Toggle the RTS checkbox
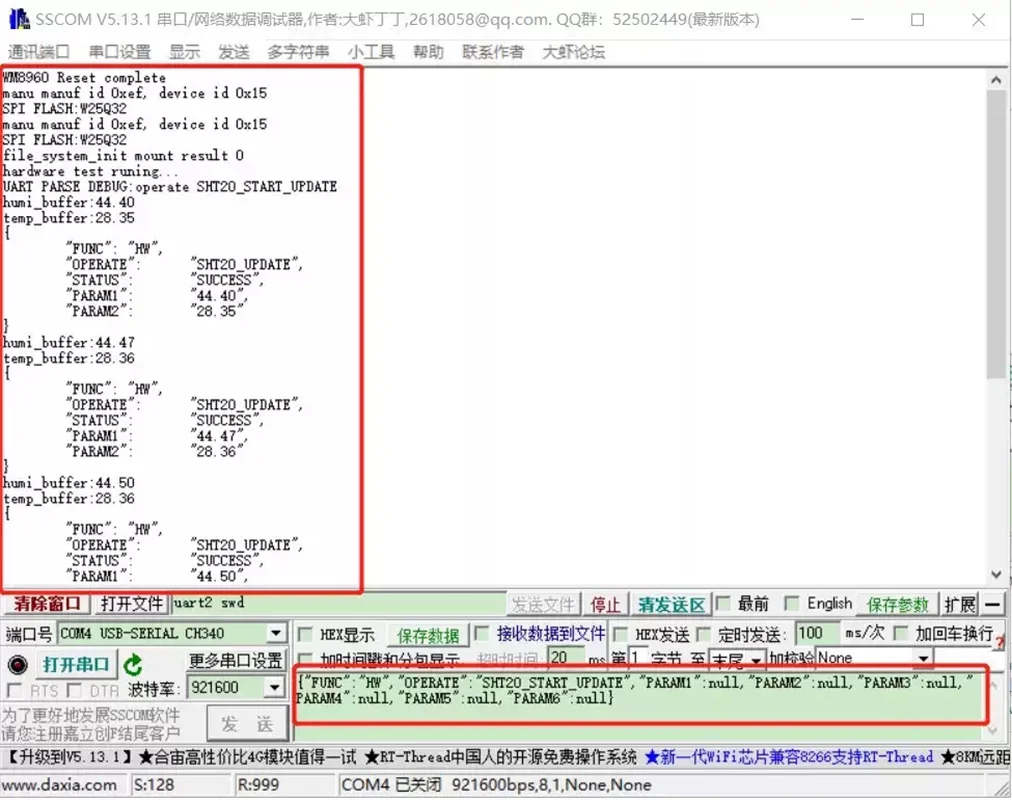Screen dimensions: 1012x800 [14, 690]
